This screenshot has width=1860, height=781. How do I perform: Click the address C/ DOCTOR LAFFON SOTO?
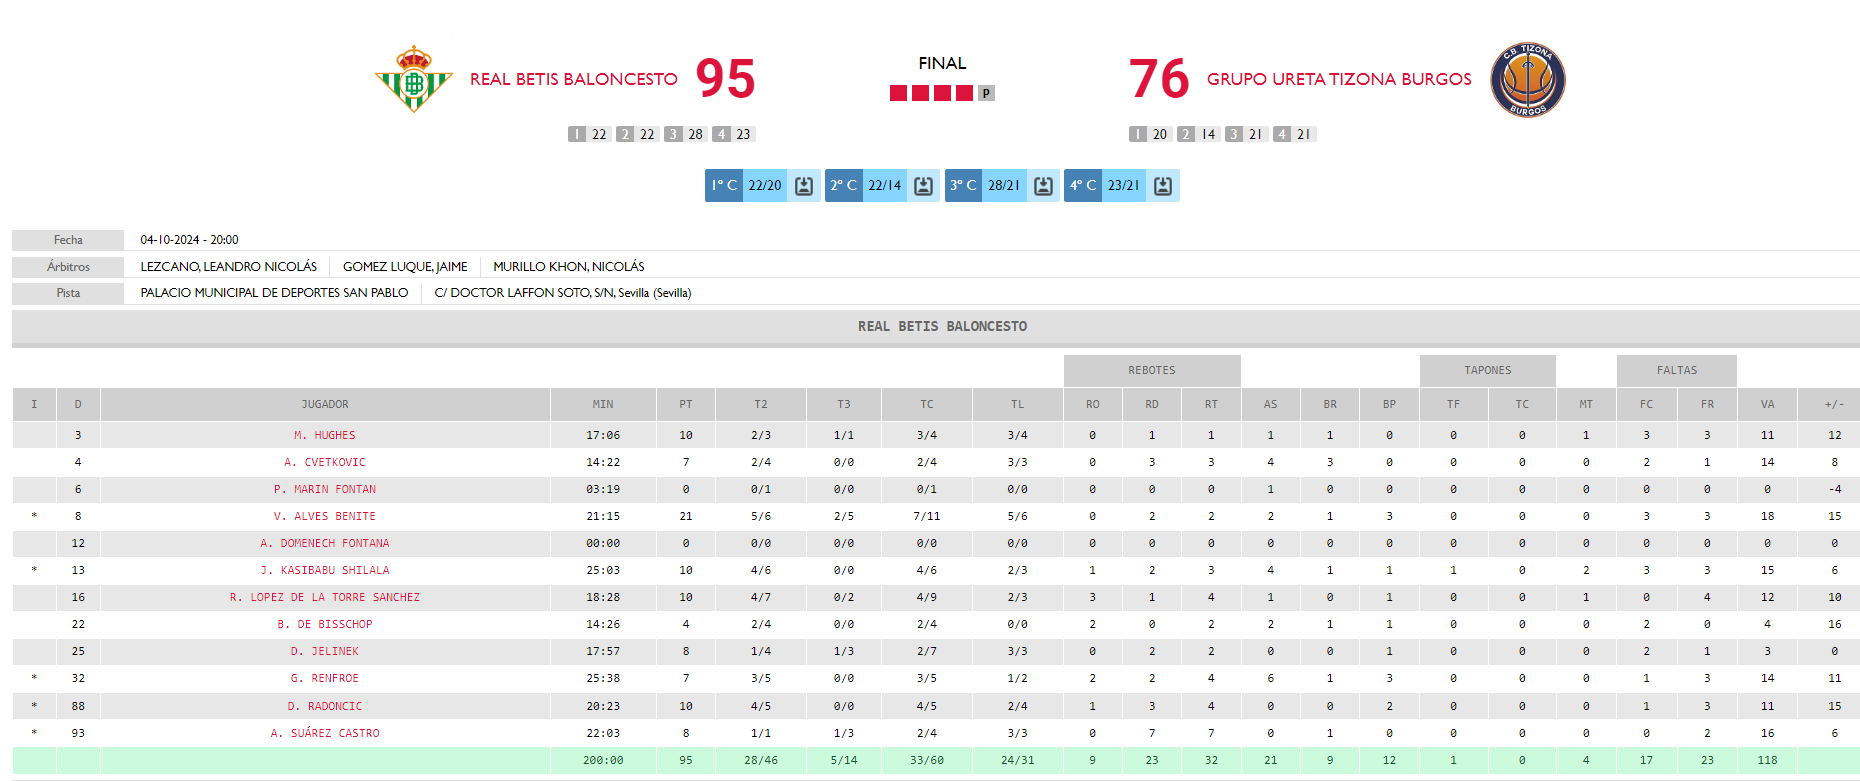coord(563,293)
